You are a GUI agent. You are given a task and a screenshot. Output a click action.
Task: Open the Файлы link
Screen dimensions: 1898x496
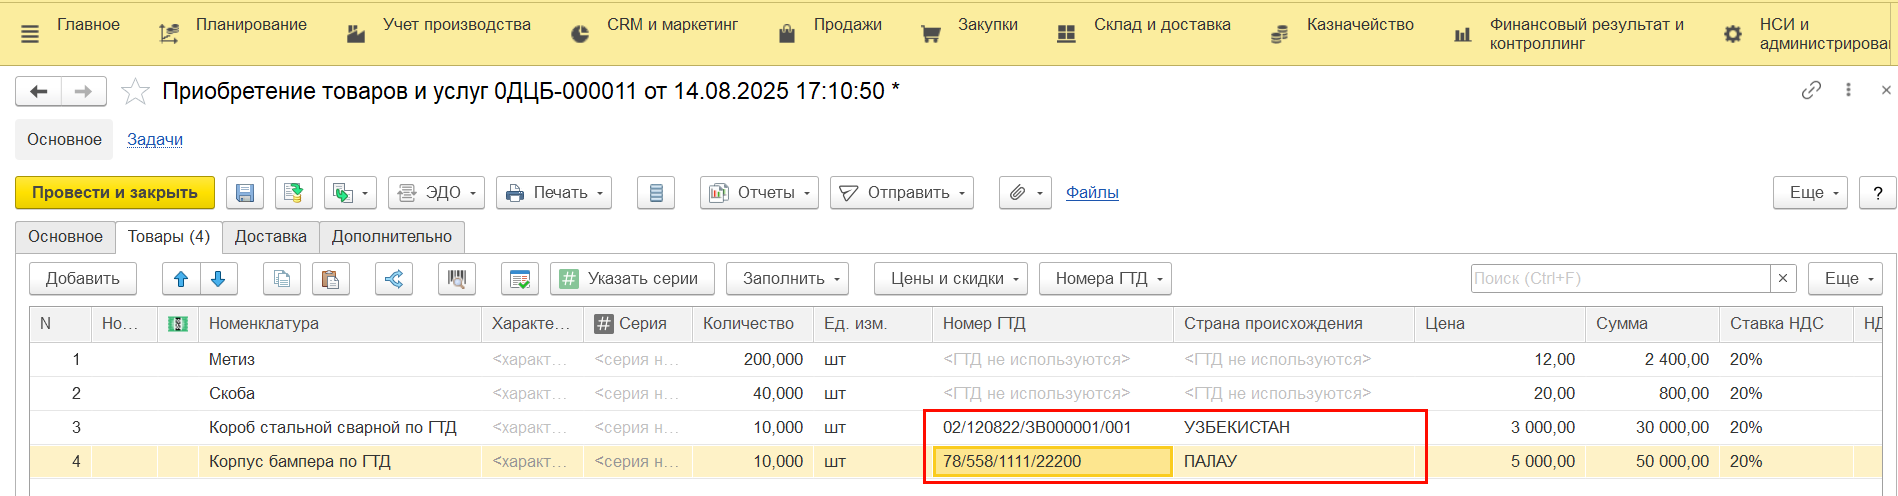pyautogui.click(x=1091, y=193)
